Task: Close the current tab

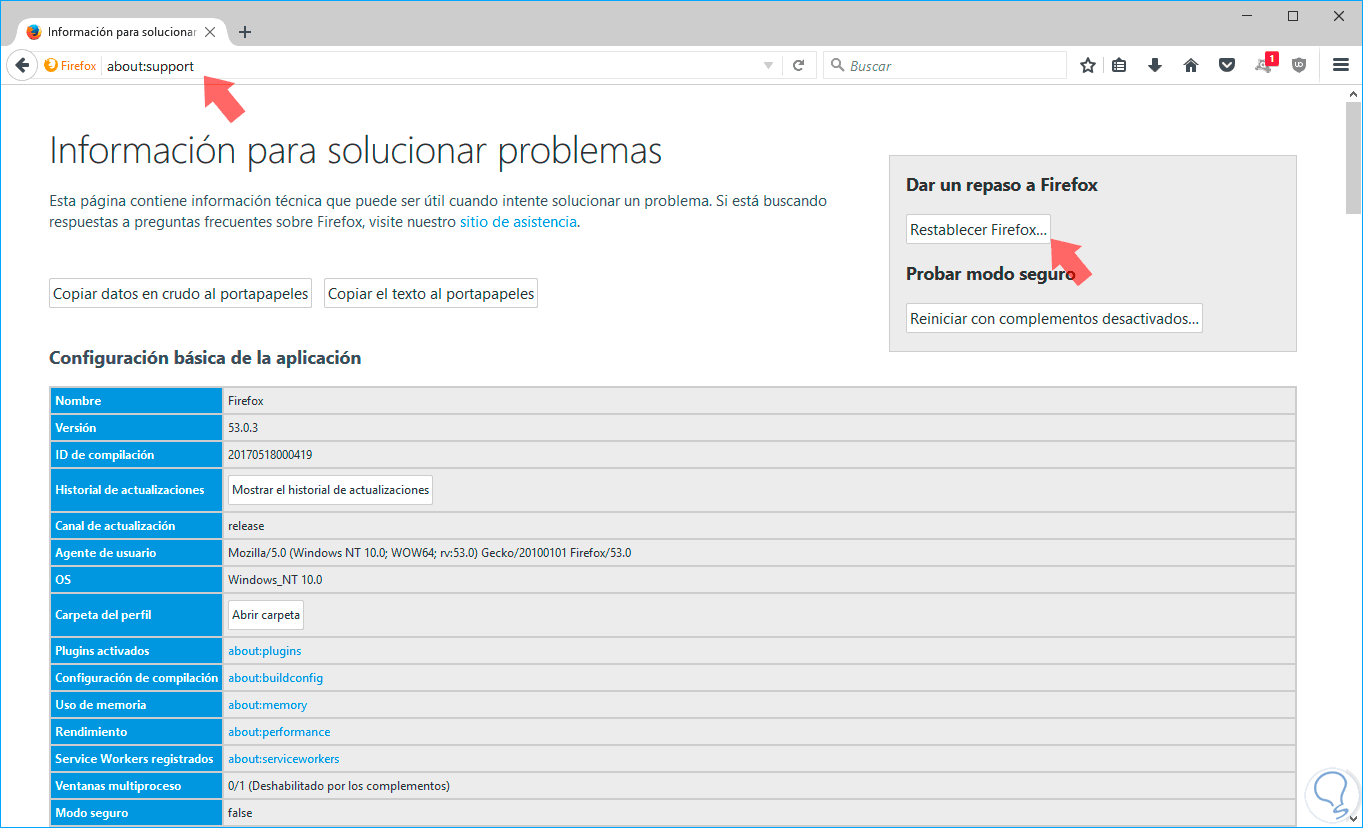Action: [x=212, y=32]
